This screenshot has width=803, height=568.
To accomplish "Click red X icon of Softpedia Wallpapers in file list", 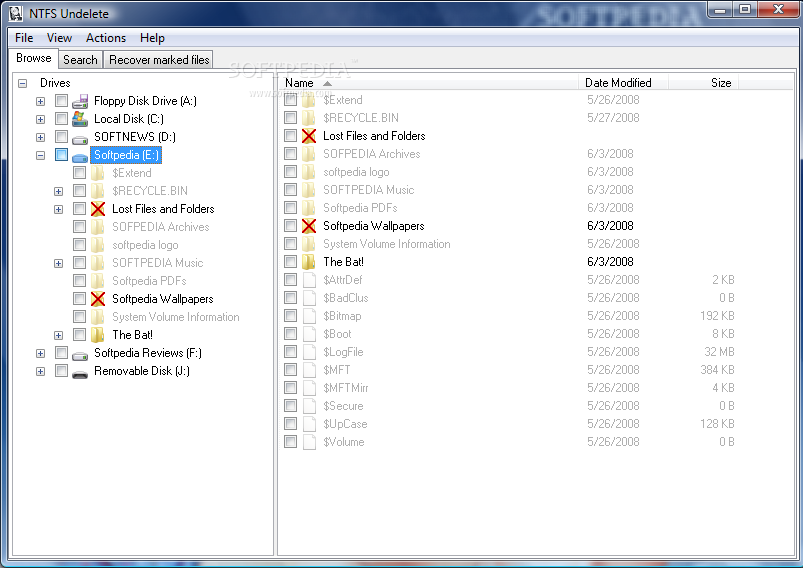I will [x=309, y=226].
